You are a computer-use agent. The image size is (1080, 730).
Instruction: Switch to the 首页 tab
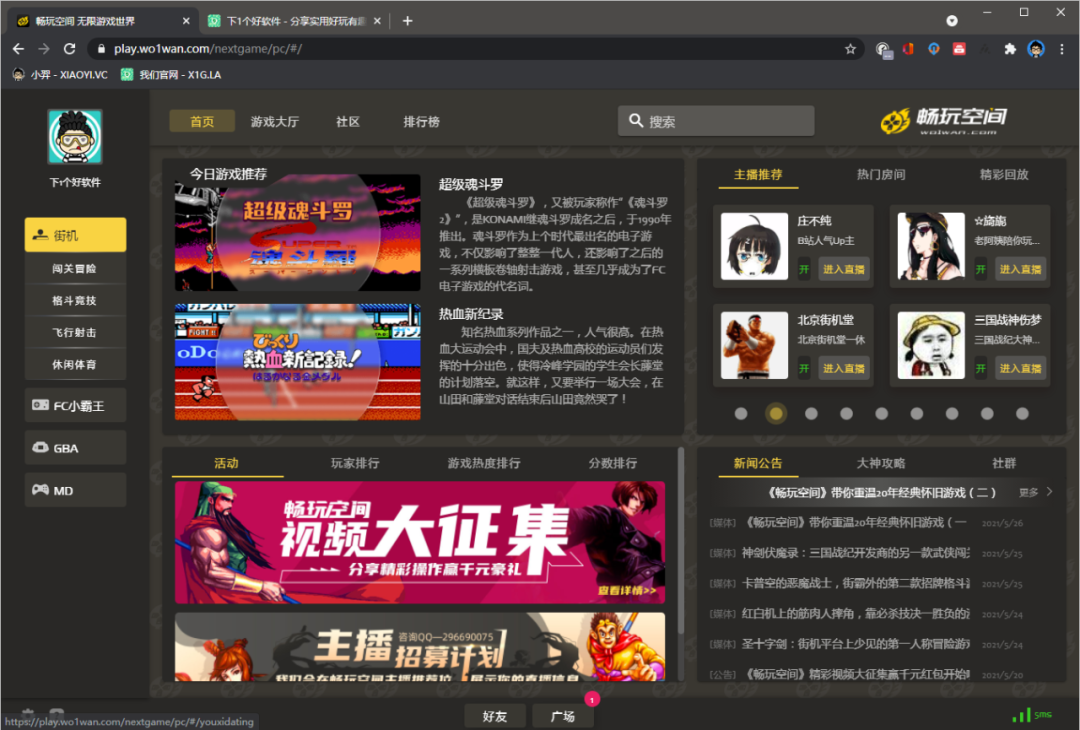[202, 121]
